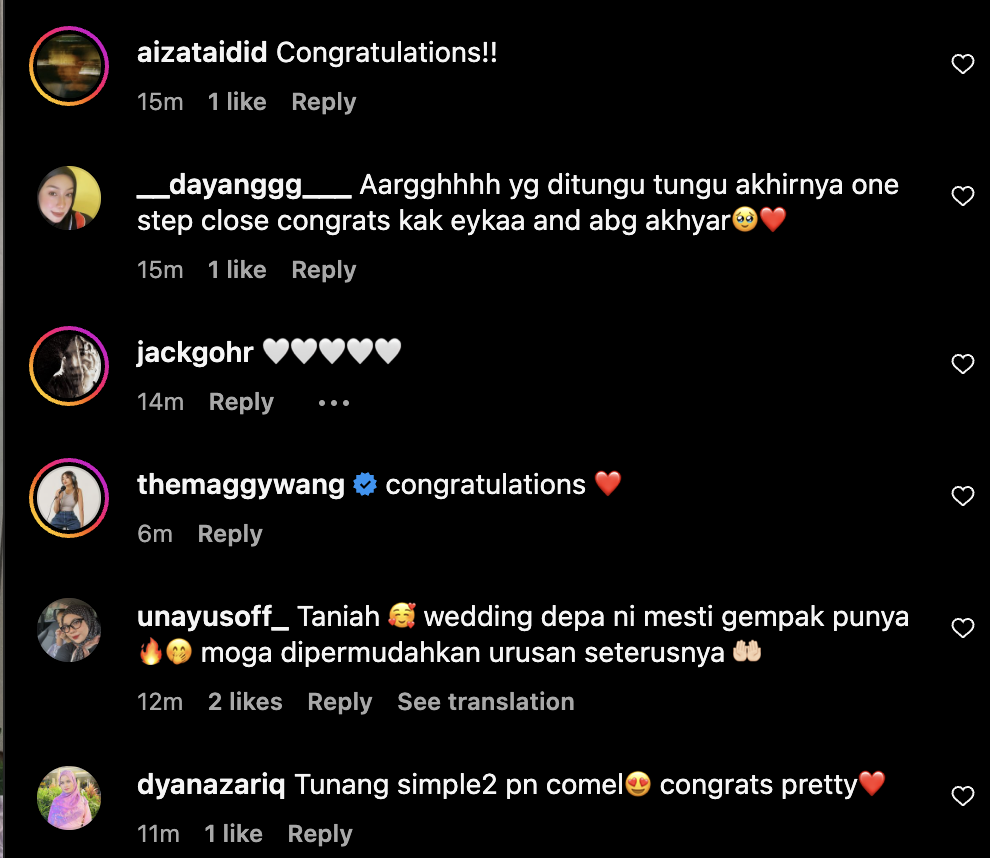Like the __dayanggg___ comment with heart icon
The image size is (990, 858).
(x=962, y=196)
